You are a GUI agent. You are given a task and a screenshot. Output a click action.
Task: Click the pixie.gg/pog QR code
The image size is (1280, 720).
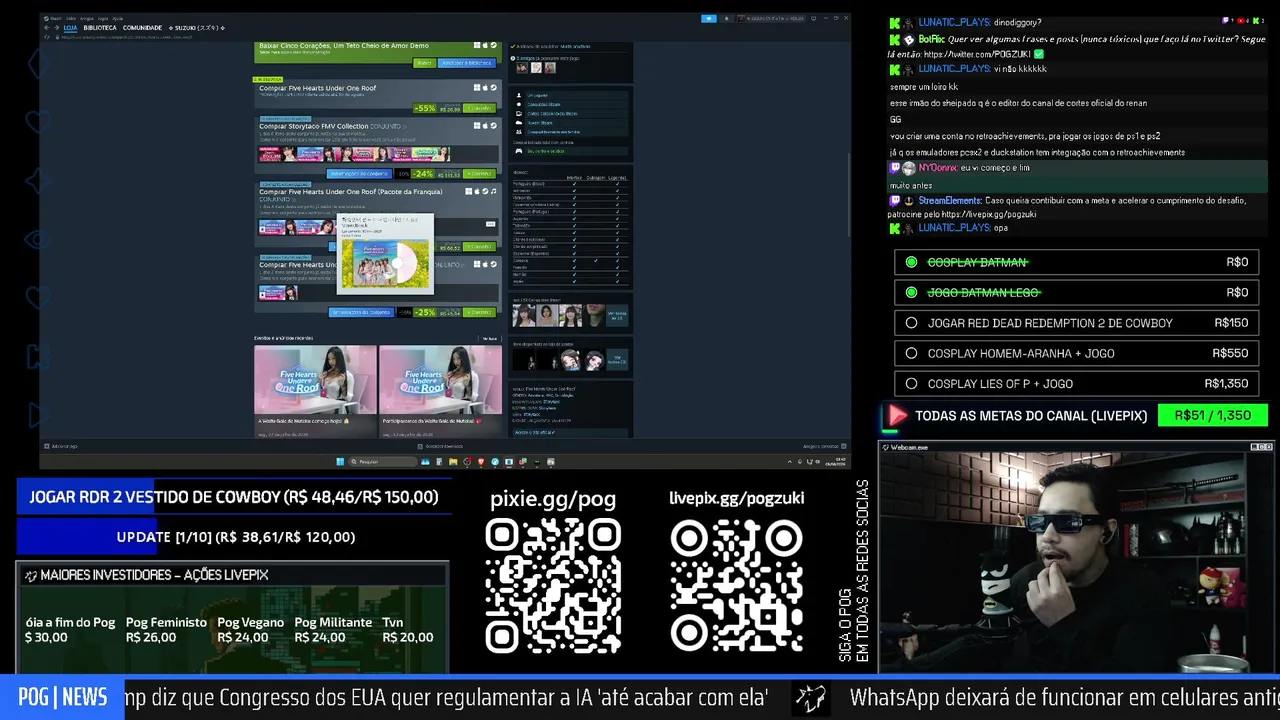click(553, 587)
